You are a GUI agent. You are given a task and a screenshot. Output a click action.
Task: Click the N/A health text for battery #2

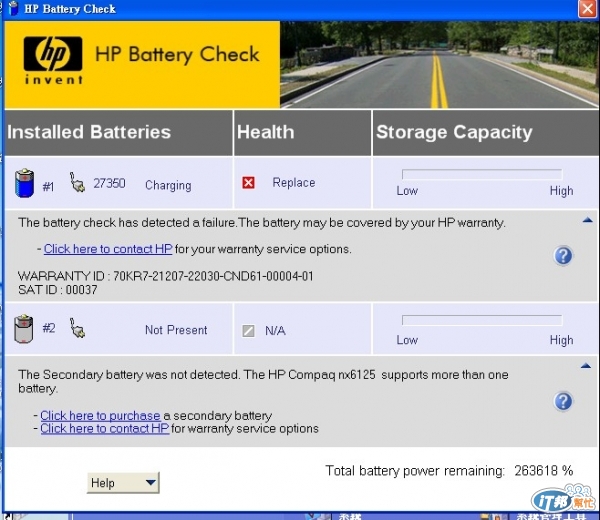click(275, 331)
